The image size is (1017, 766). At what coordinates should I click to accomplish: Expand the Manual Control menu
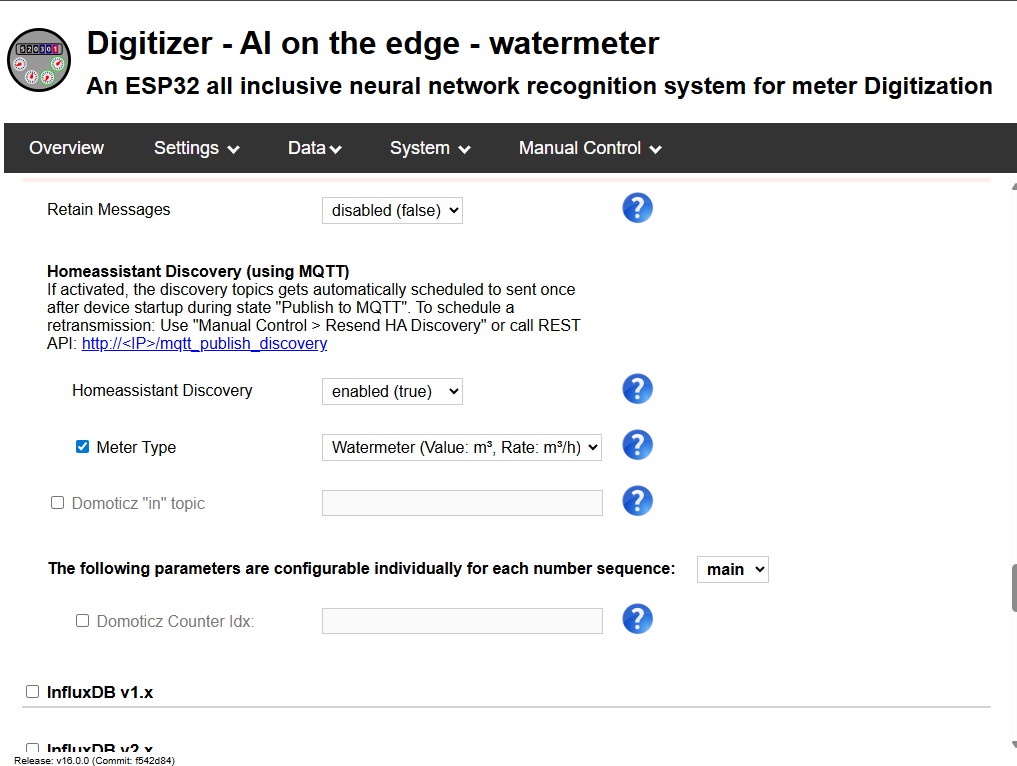590,148
